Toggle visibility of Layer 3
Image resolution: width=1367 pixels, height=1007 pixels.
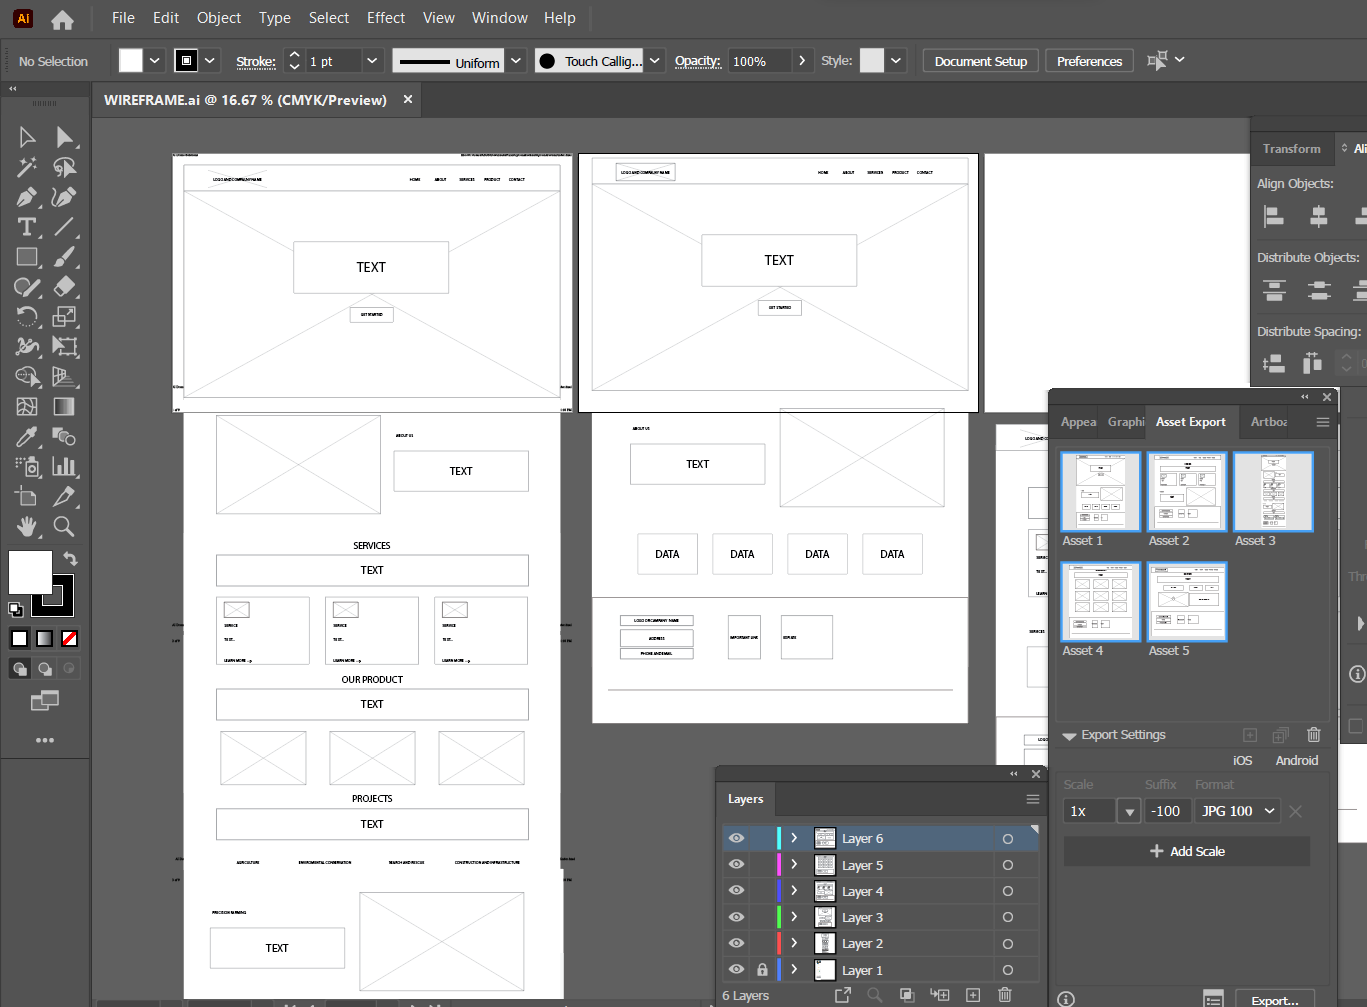tap(737, 917)
